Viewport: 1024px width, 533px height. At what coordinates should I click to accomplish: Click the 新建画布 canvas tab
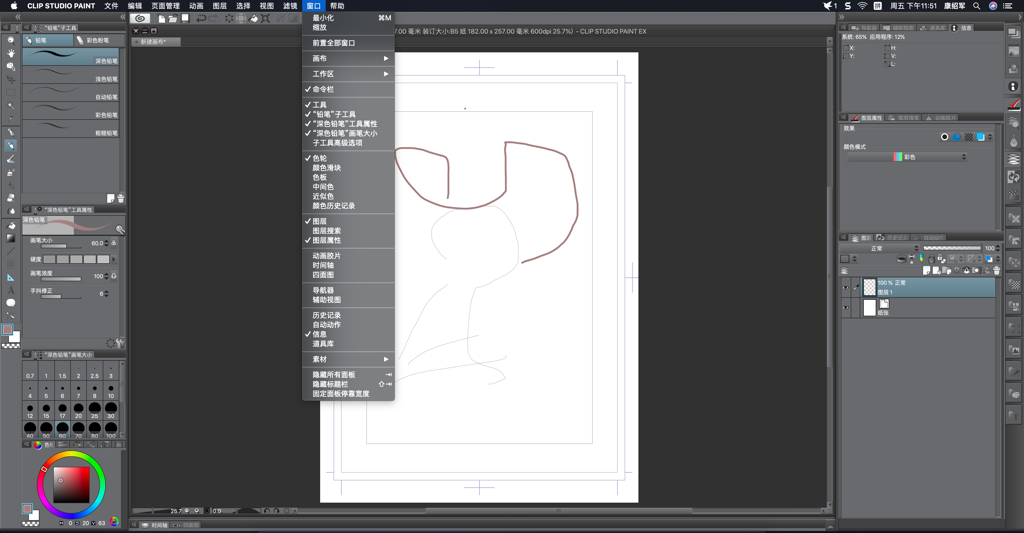155,42
